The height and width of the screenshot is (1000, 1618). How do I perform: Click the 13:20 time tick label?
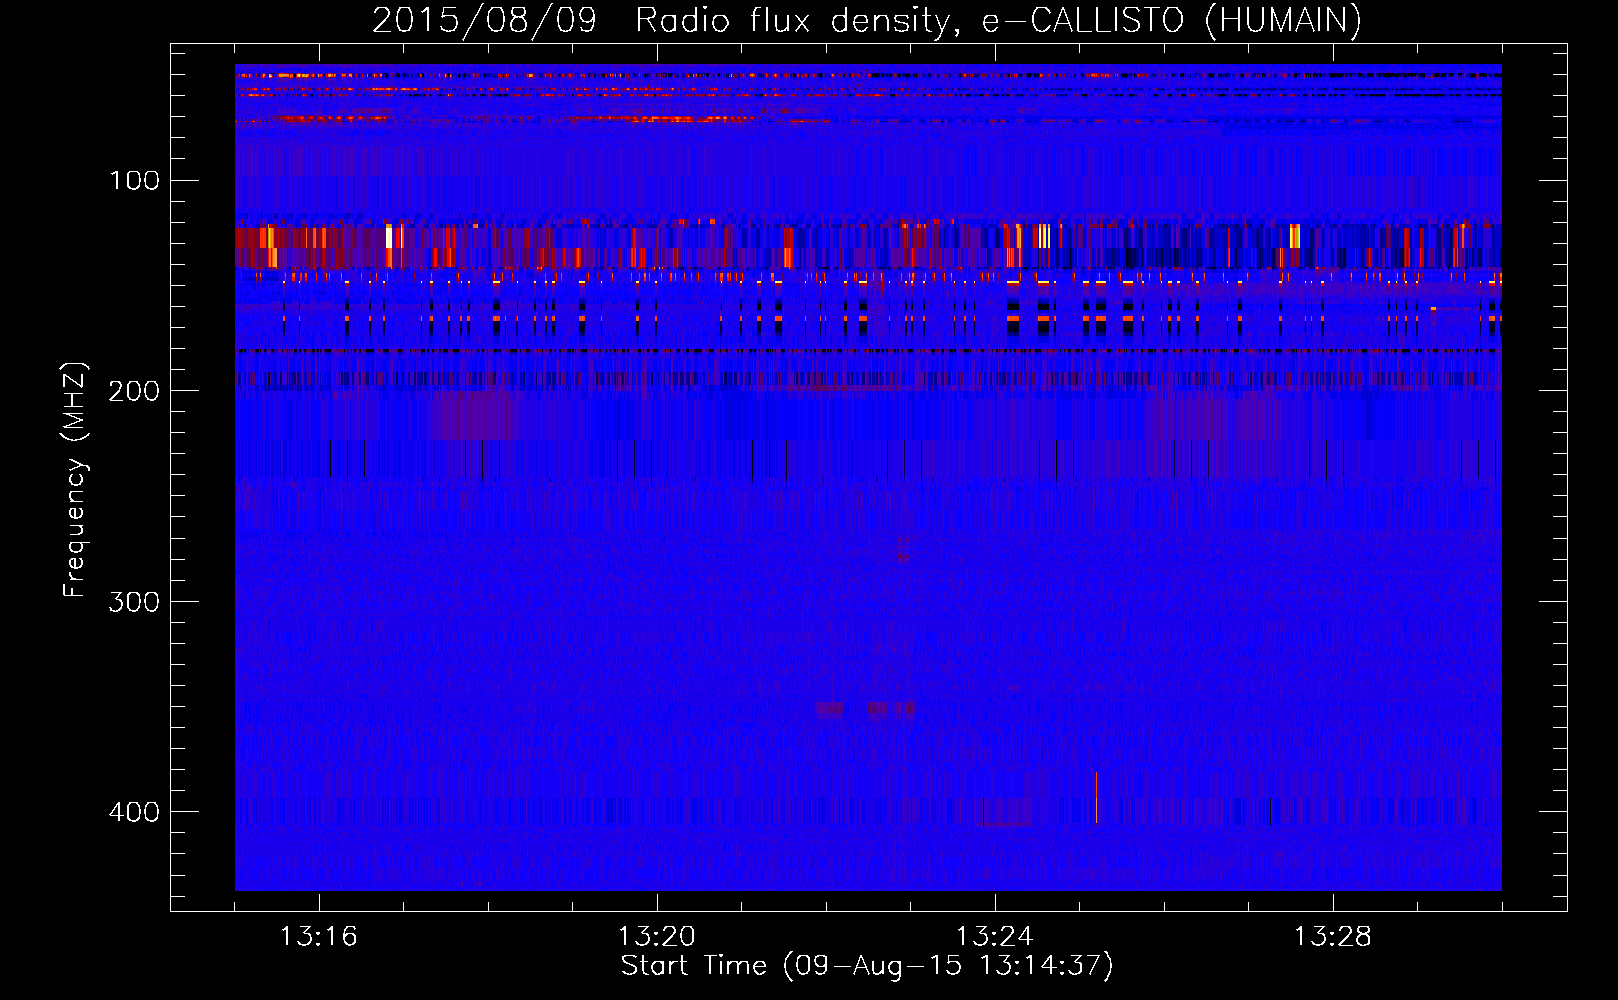click(657, 936)
